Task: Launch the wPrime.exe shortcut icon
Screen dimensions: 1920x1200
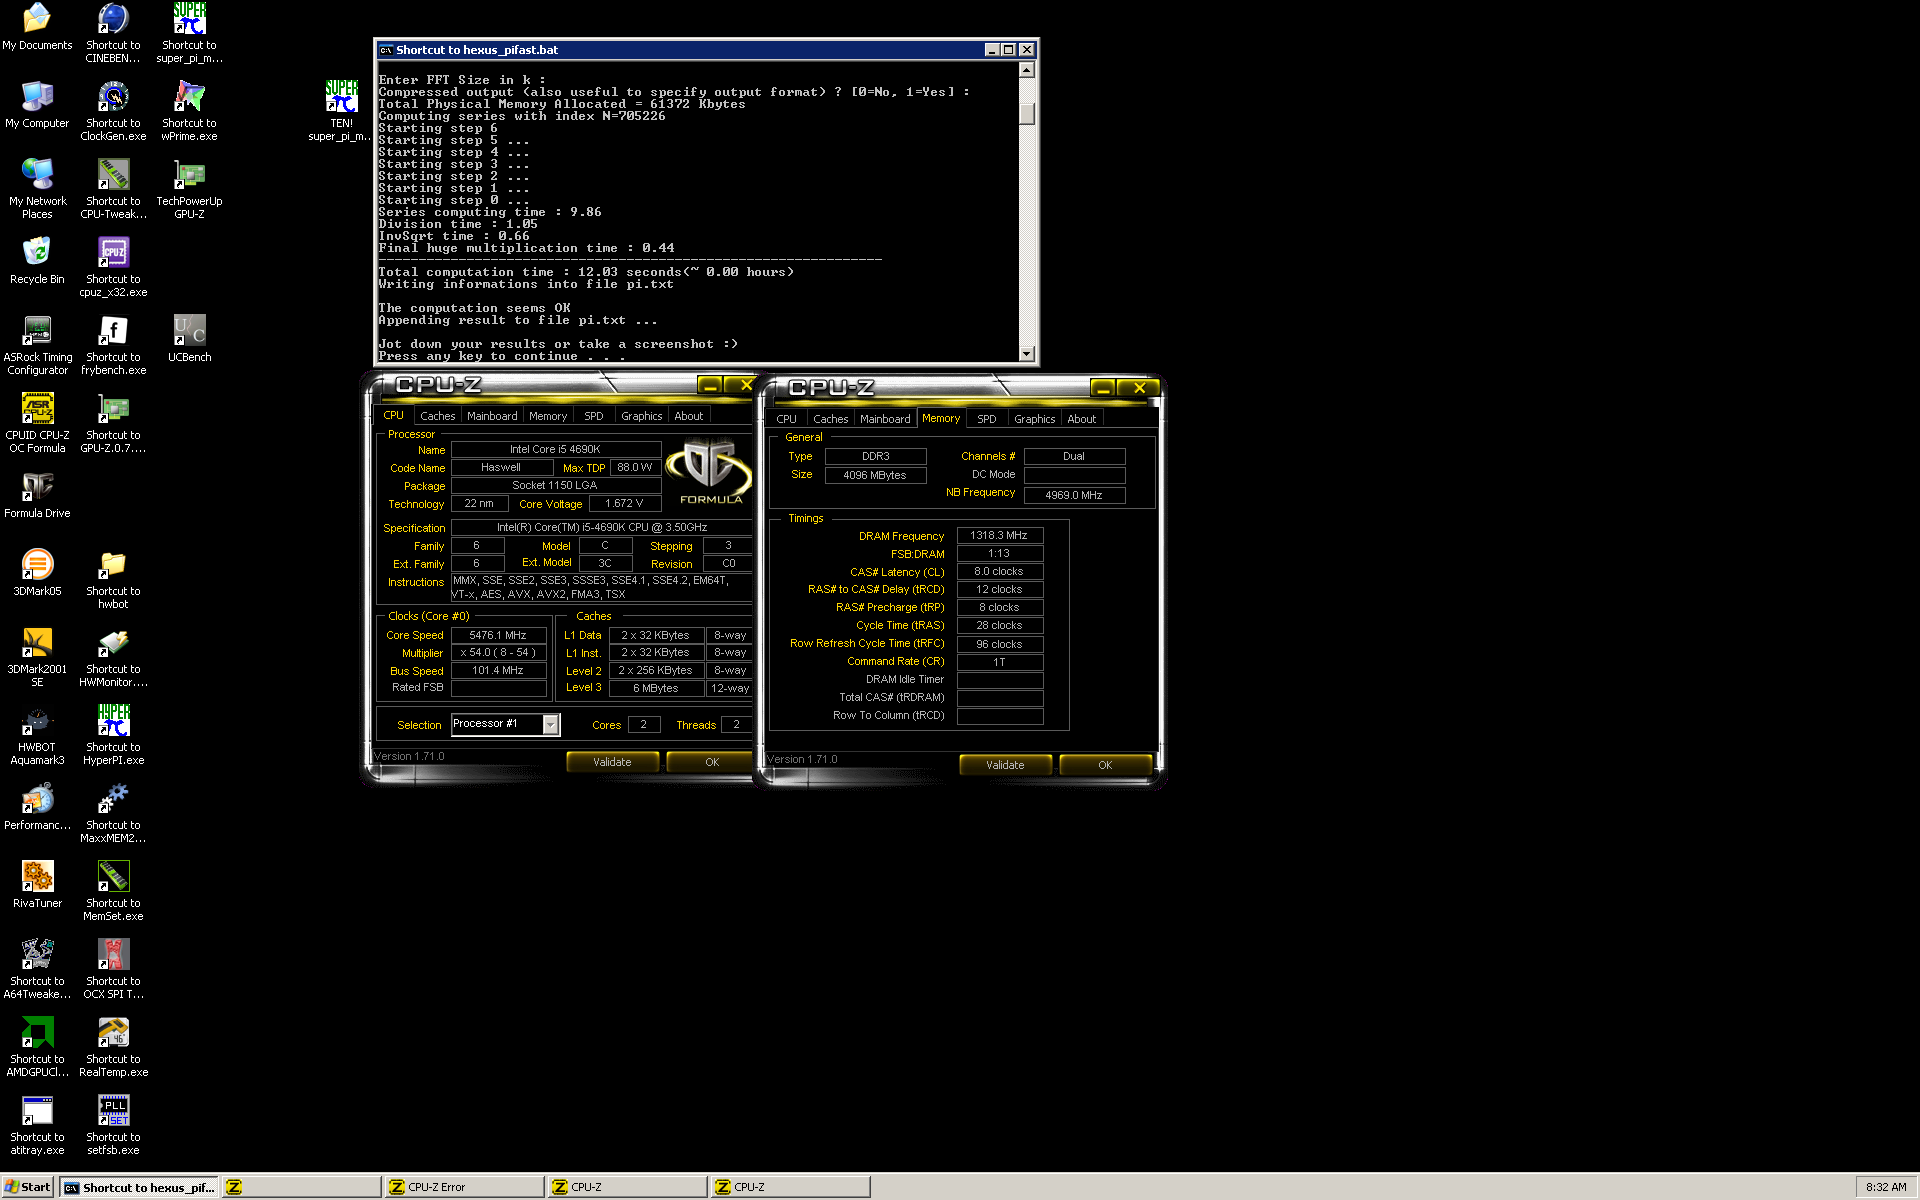Action: point(189,111)
